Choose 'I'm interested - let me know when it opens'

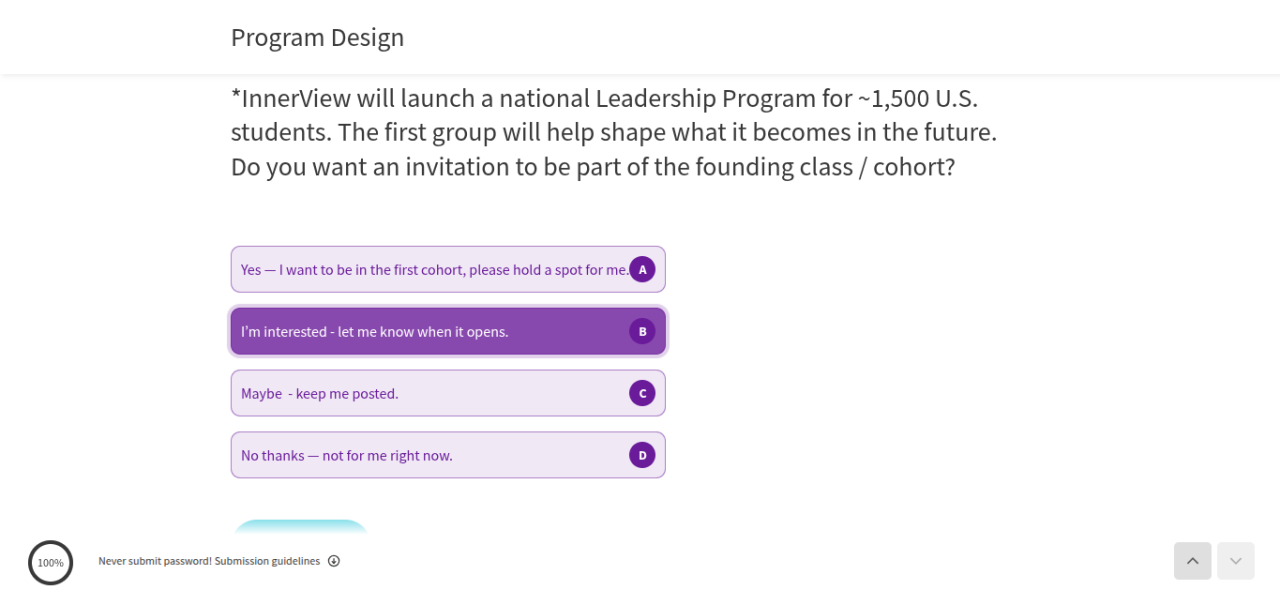tap(375, 332)
